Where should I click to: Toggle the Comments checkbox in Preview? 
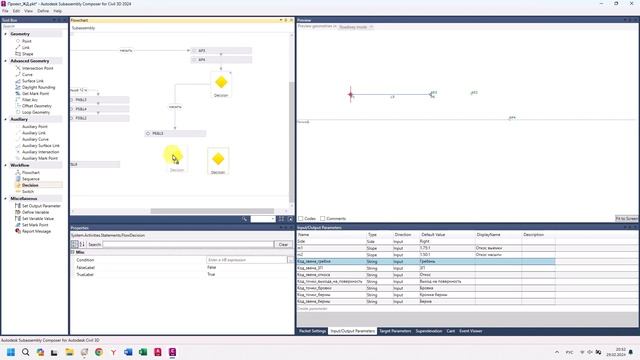point(322,218)
